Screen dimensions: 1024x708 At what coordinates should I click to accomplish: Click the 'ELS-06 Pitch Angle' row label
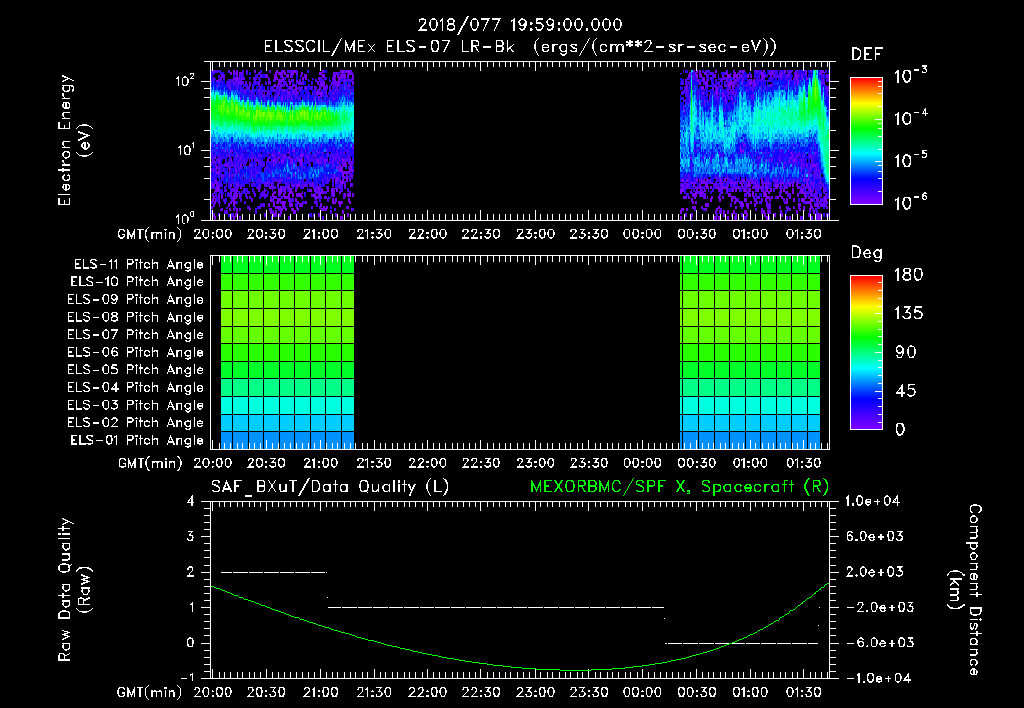tap(136, 353)
